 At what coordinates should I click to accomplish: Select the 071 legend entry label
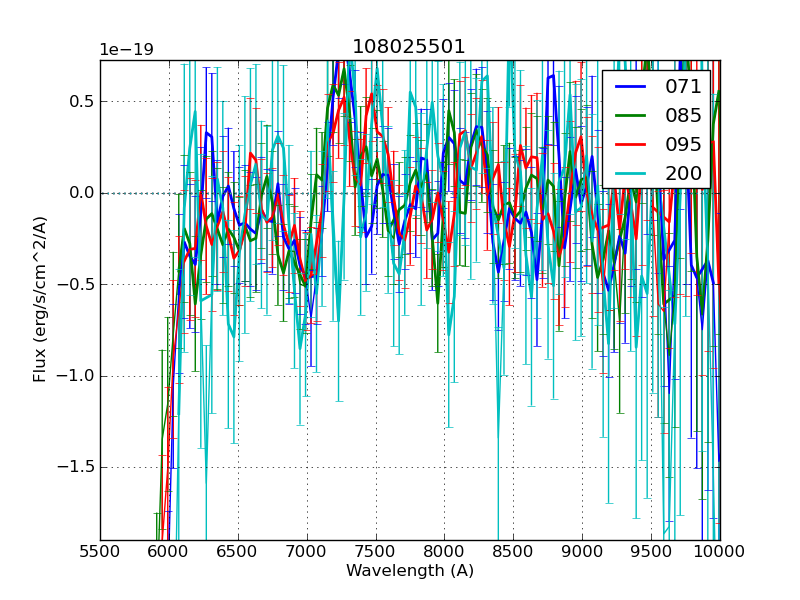(x=683, y=87)
